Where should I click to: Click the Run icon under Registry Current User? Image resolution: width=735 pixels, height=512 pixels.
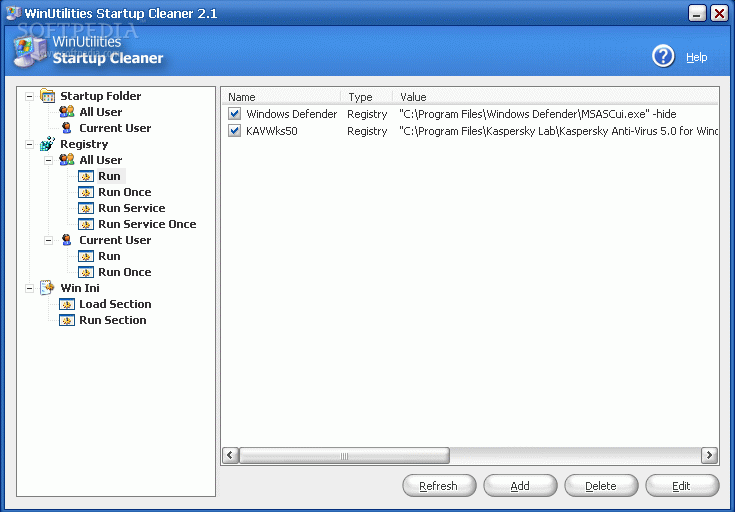pyautogui.click(x=86, y=256)
